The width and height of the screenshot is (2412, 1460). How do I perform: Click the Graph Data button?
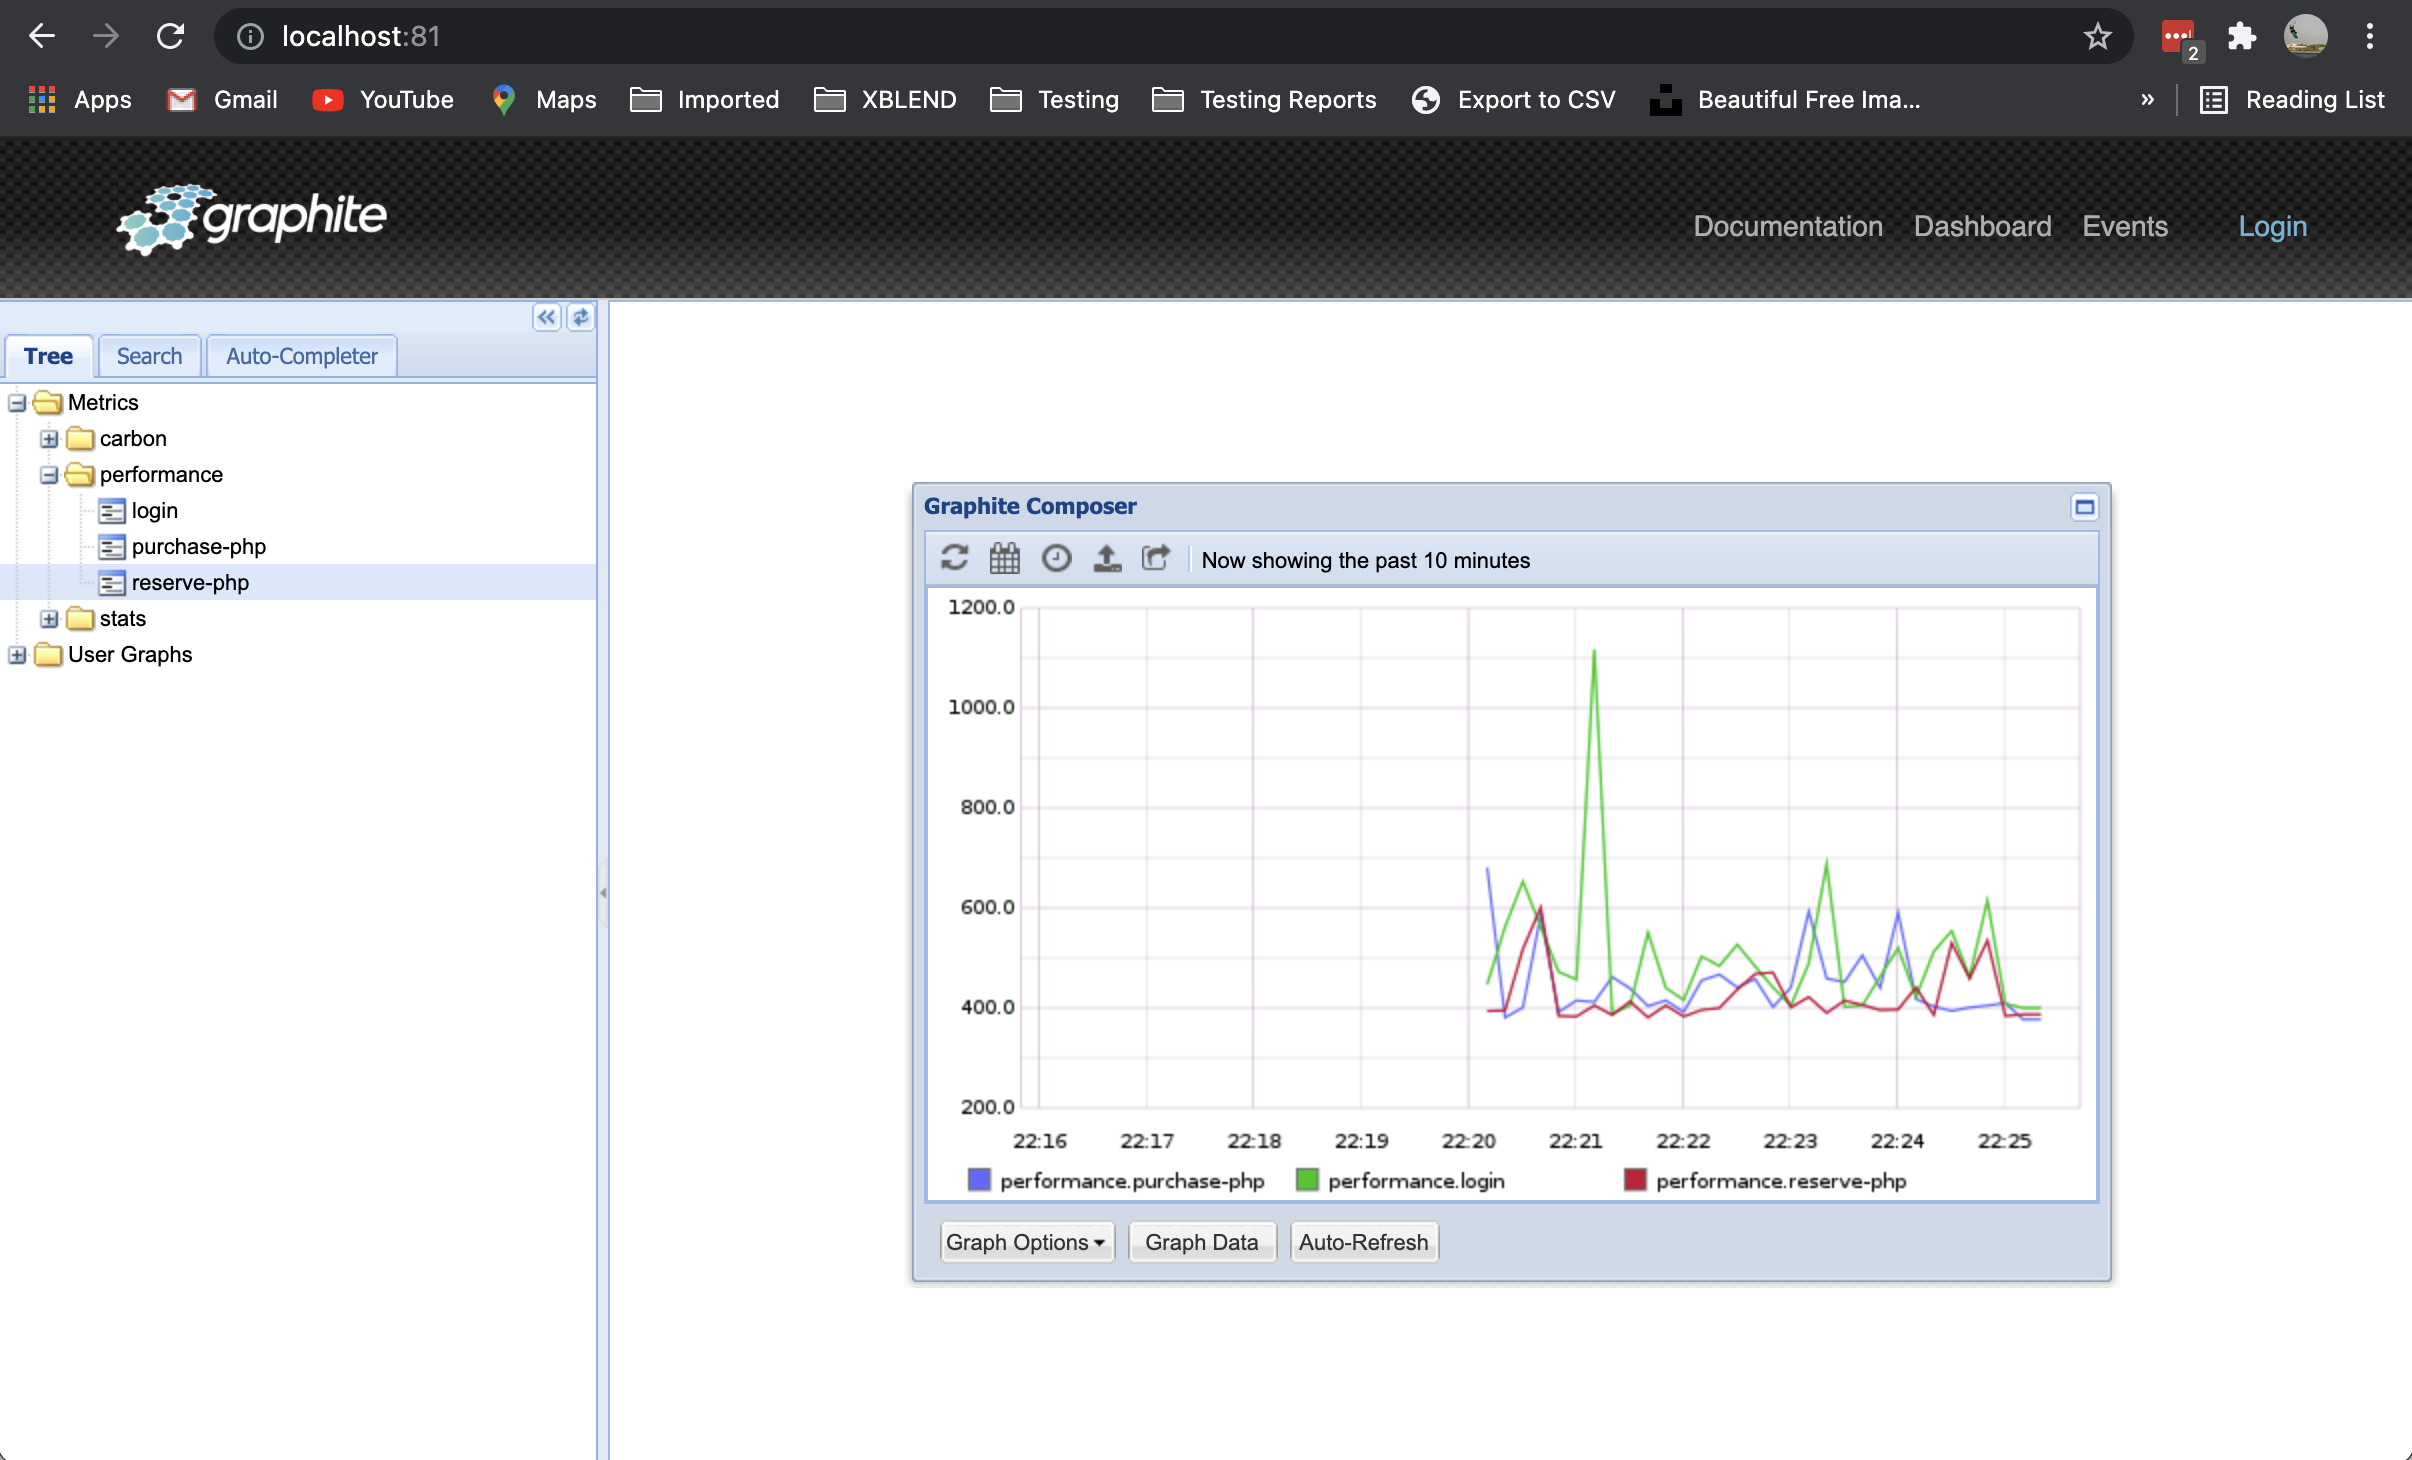[x=1202, y=1242]
